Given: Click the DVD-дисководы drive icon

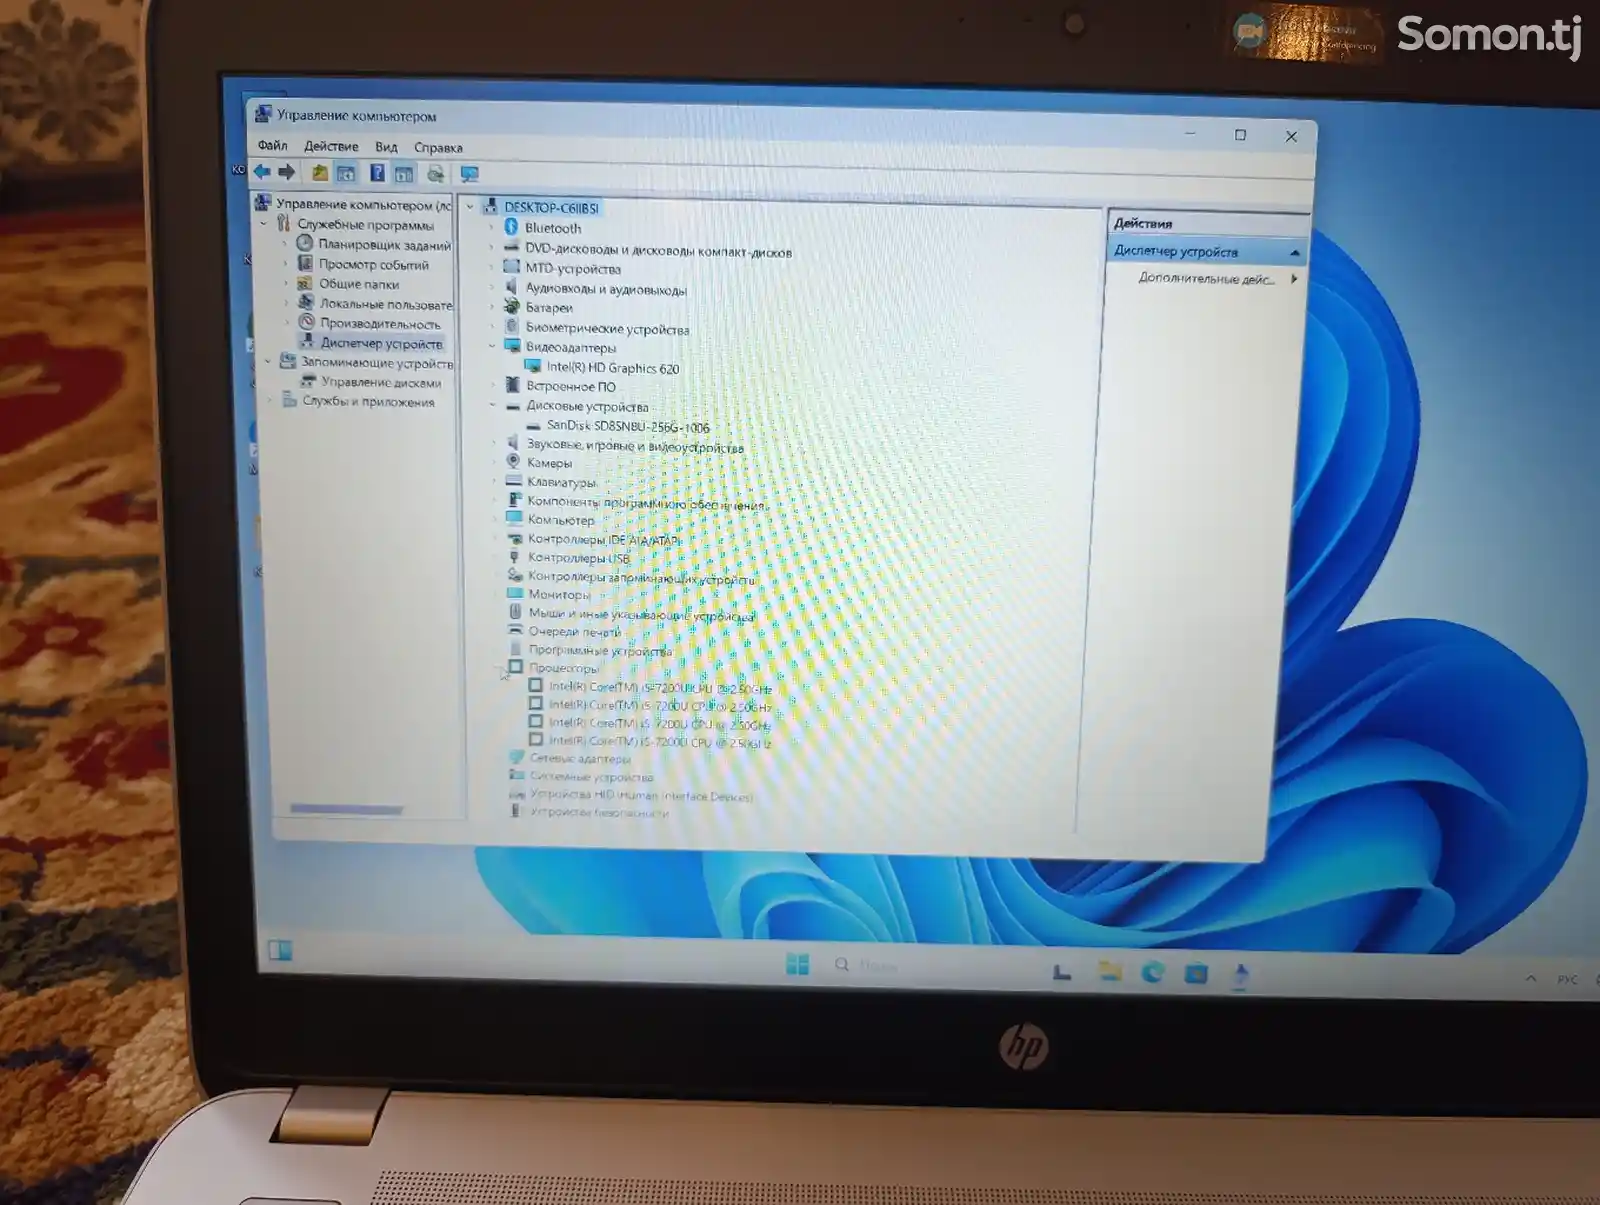Looking at the screenshot, I should coord(511,247).
